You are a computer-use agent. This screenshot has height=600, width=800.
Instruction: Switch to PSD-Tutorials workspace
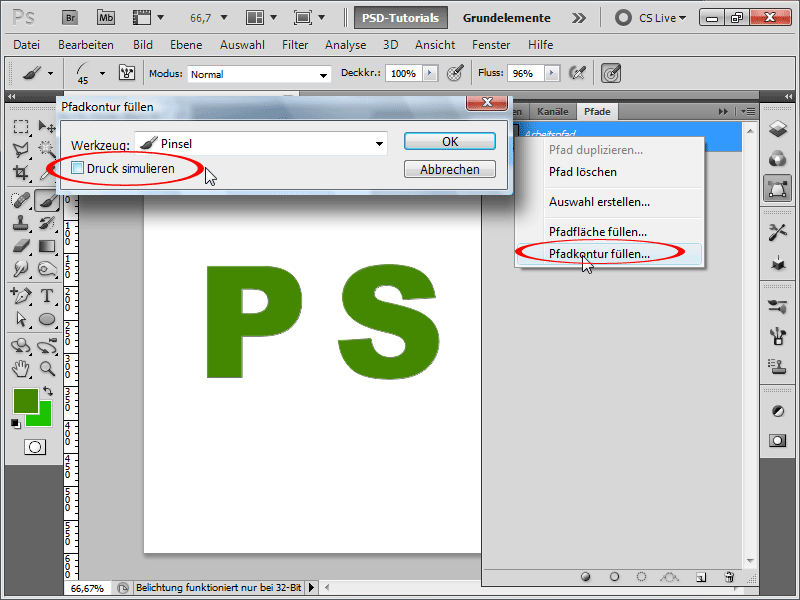(401, 18)
